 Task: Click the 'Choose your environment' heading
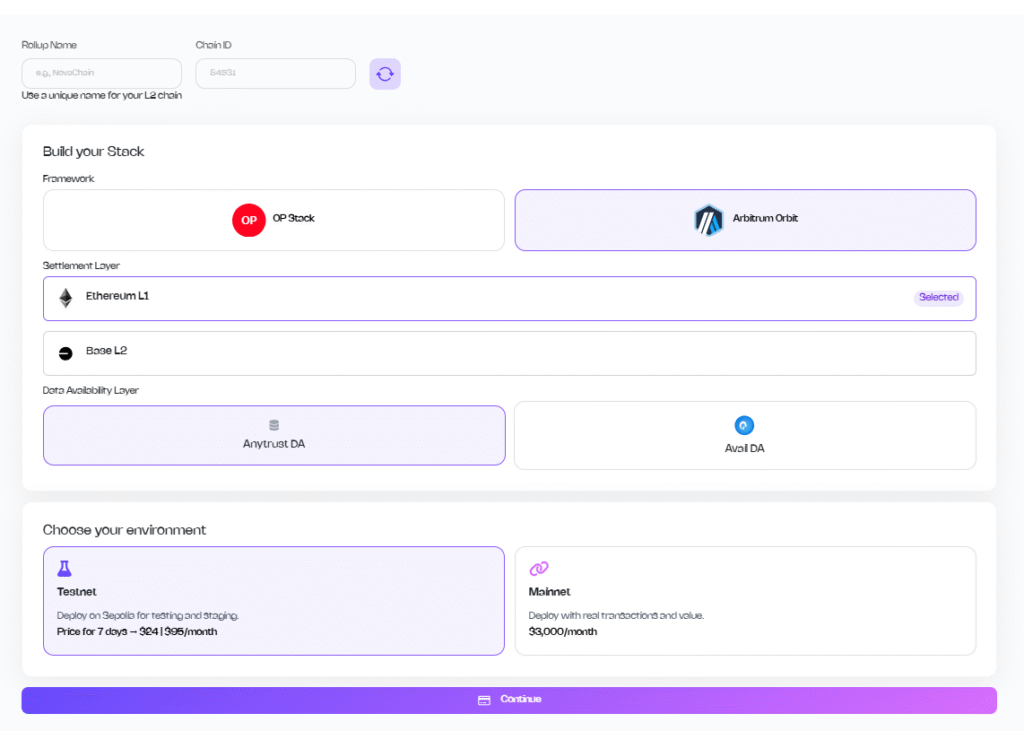tap(124, 530)
